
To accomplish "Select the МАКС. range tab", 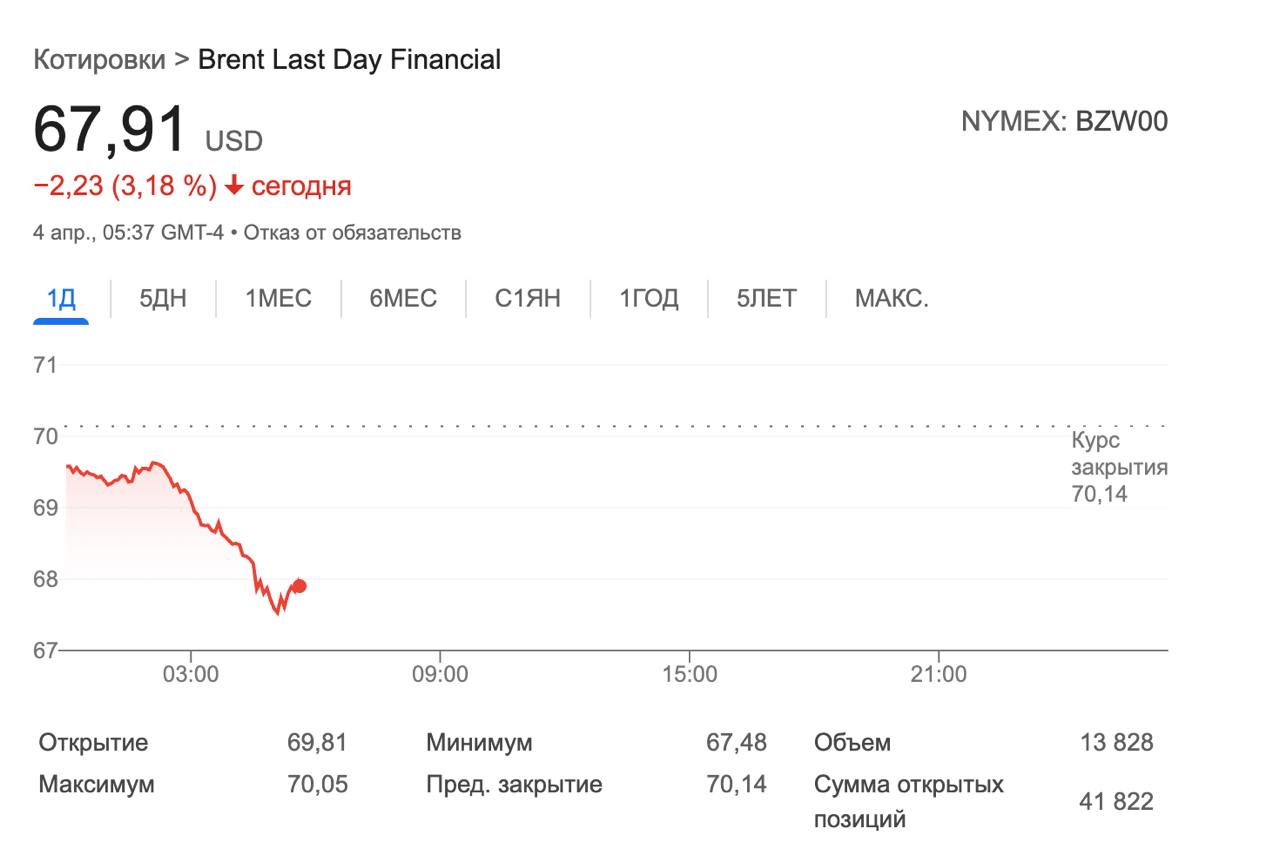I will point(891,298).
